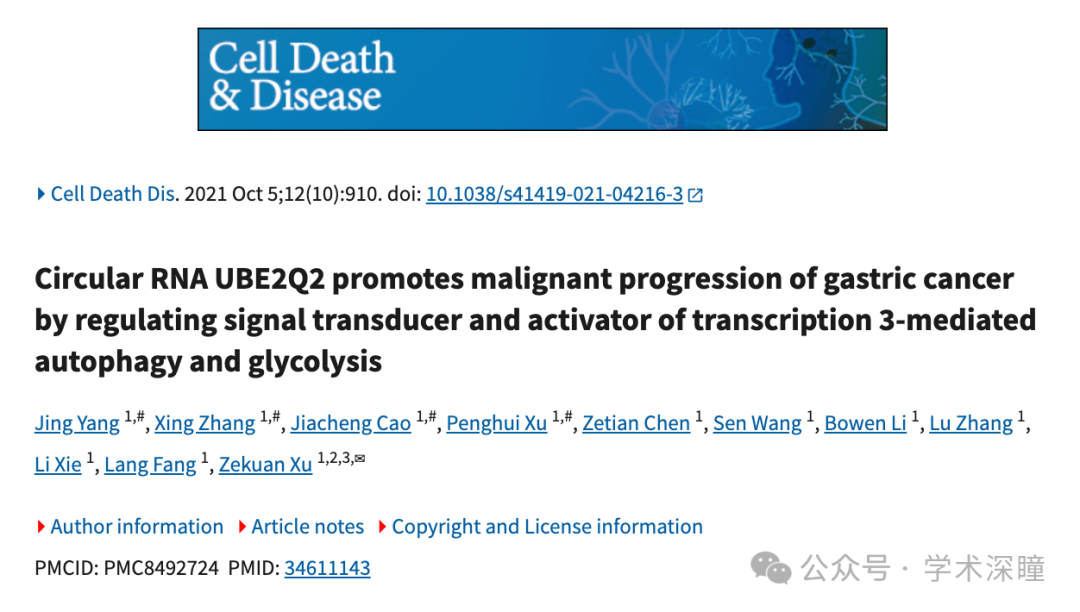Image resolution: width=1080 pixels, height=612 pixels.
Task: Open author Lang Fang's link
Action: (x=150, y=465)
